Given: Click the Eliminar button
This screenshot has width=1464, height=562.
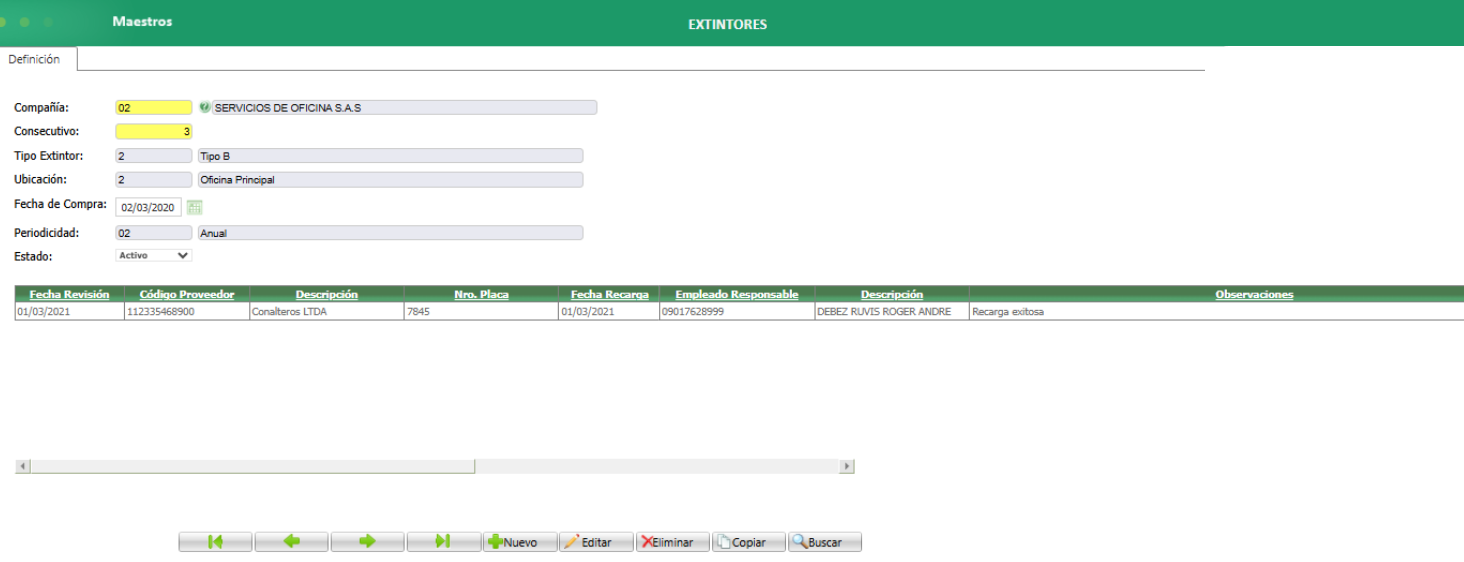Looking at the screenshot, I should point(673,542).
